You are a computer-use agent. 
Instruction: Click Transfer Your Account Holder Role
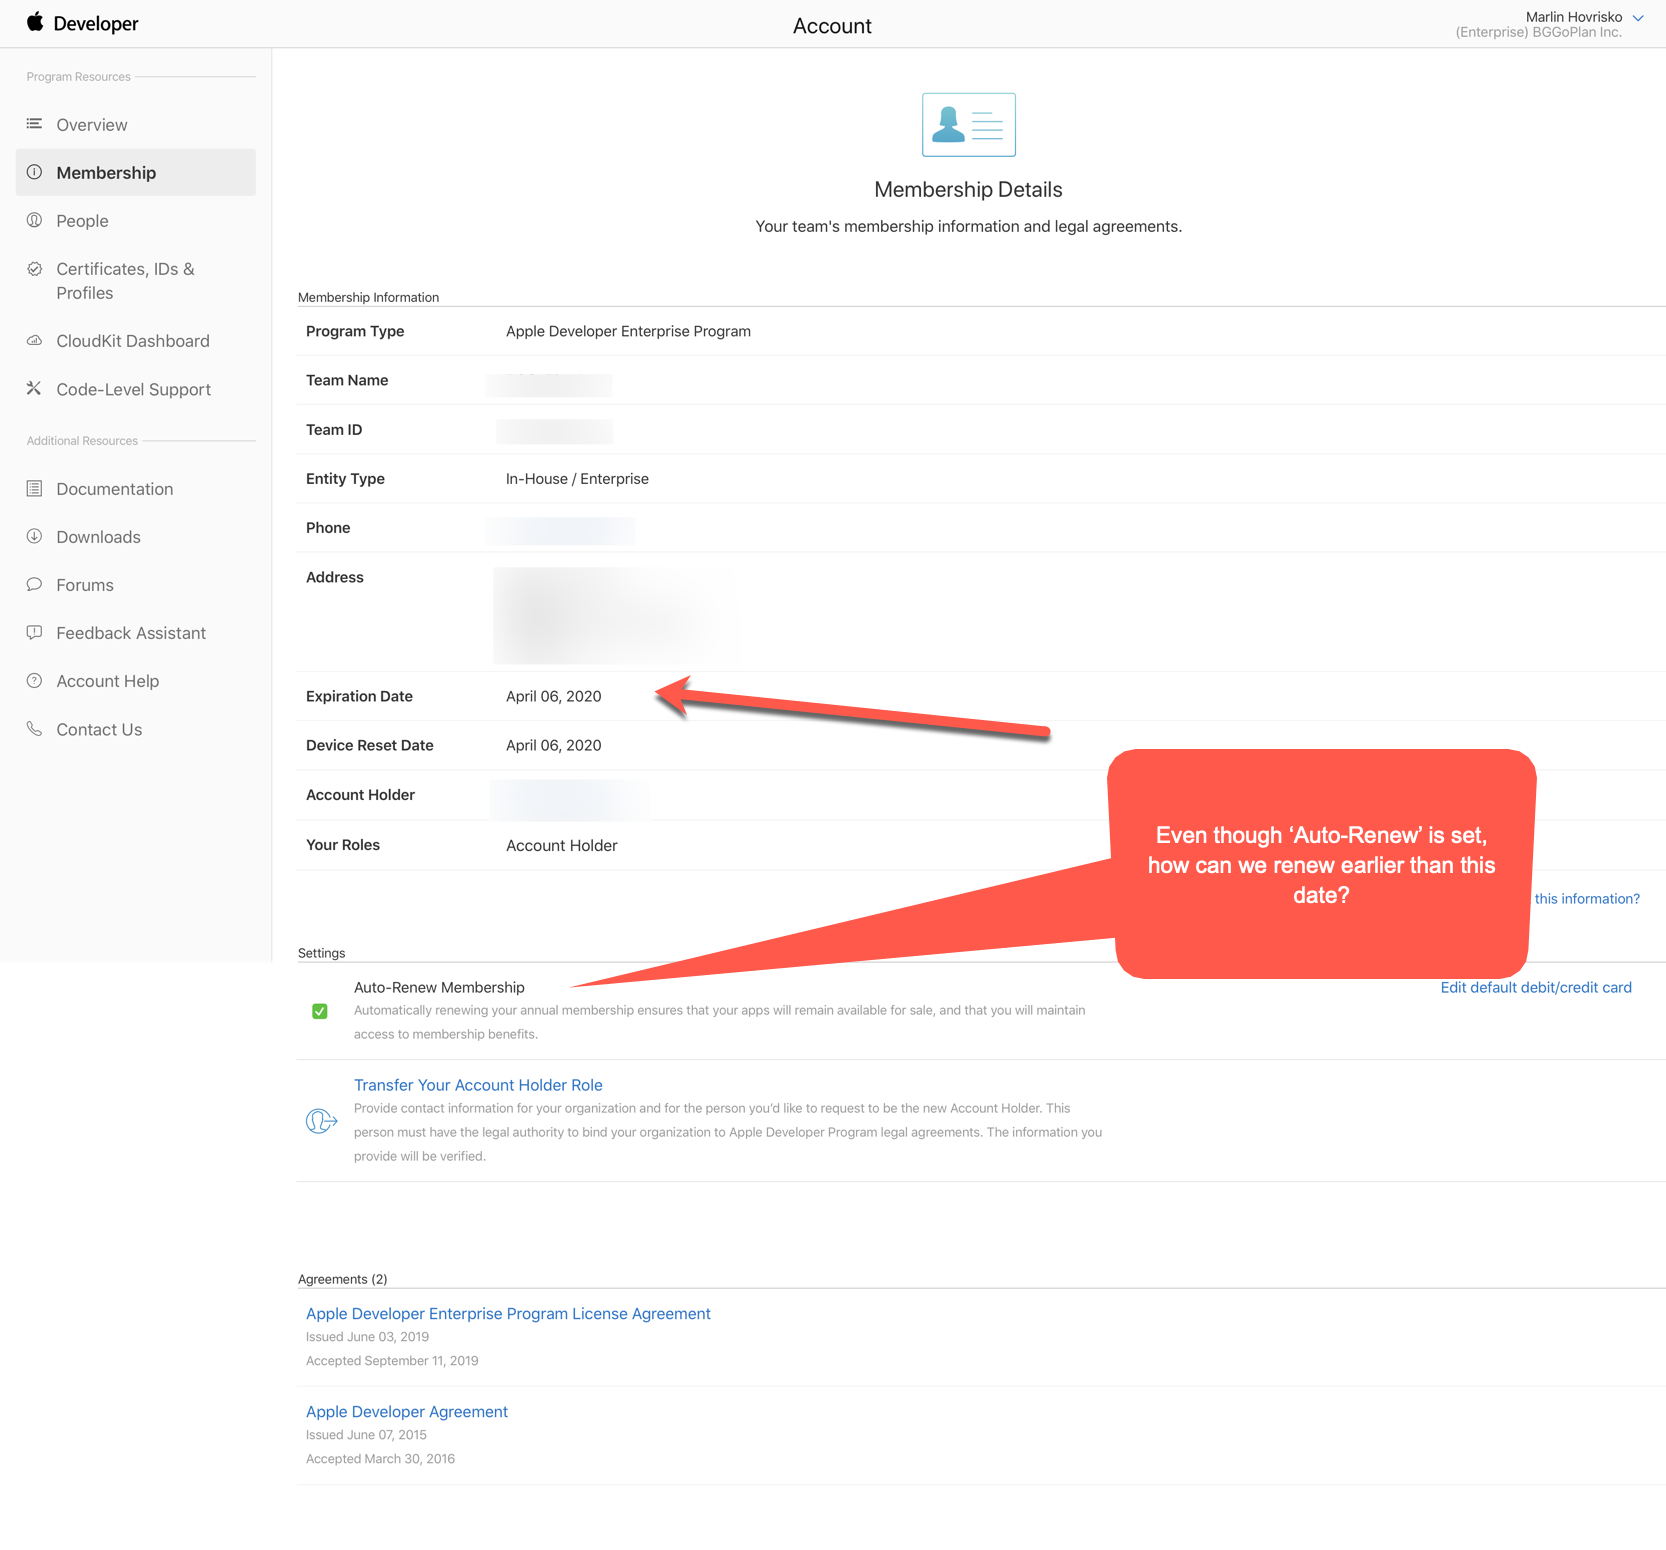pyautogui.click(x=478, y=1085)
